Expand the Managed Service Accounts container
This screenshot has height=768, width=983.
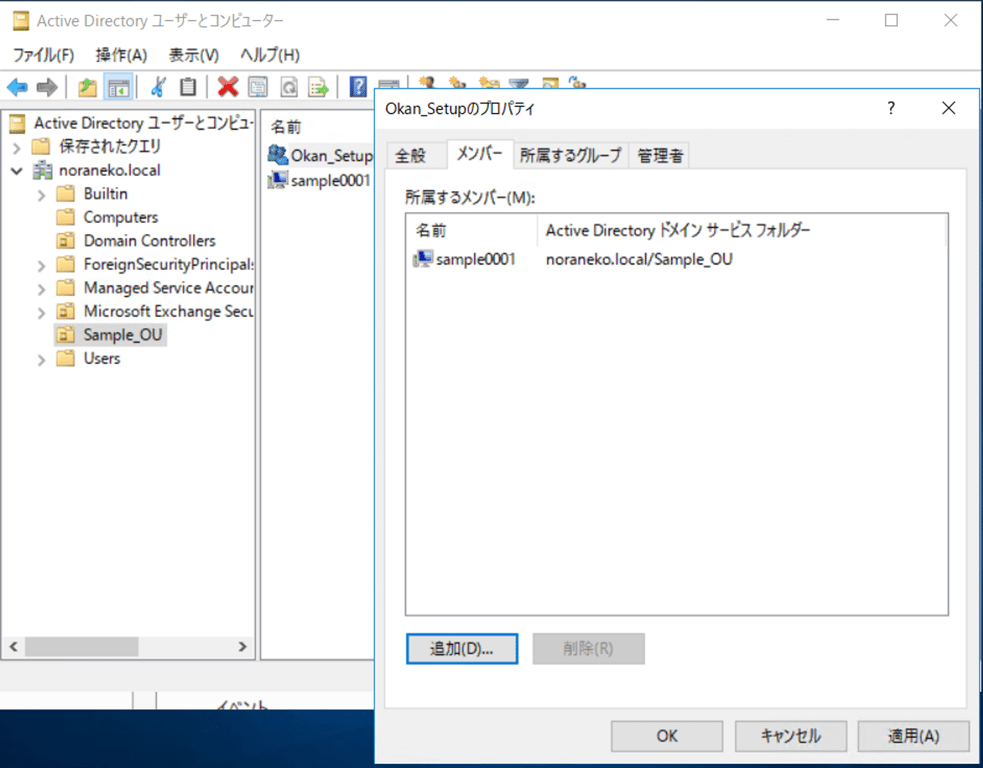pyautogui.click(x=41, y=289)
